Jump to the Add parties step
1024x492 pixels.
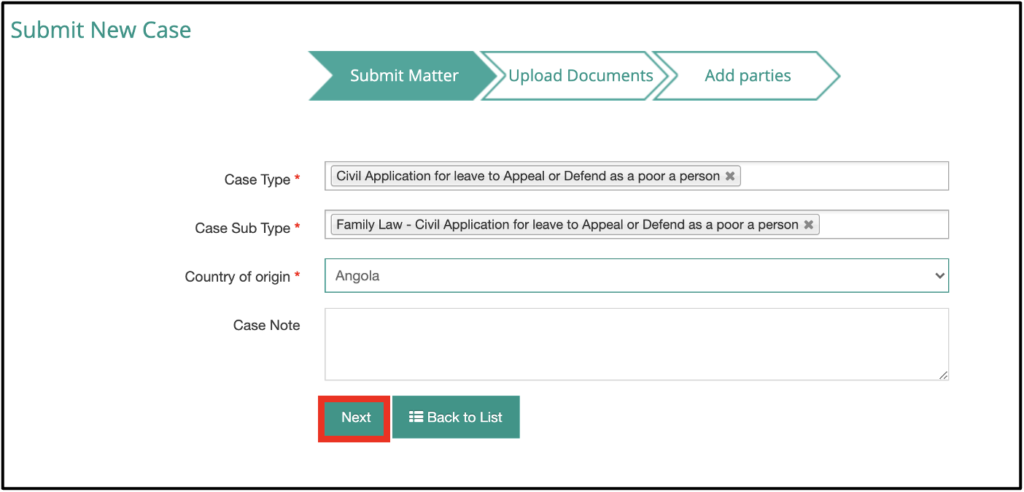747,76
